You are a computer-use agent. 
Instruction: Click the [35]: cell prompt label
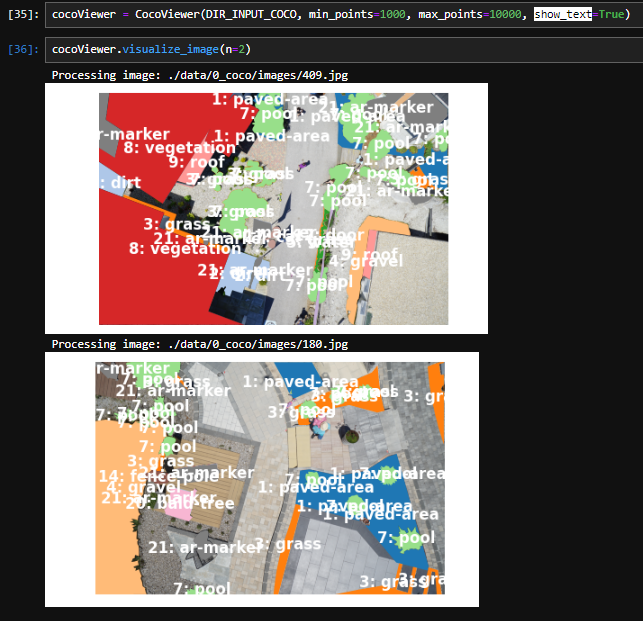point(23,15)
